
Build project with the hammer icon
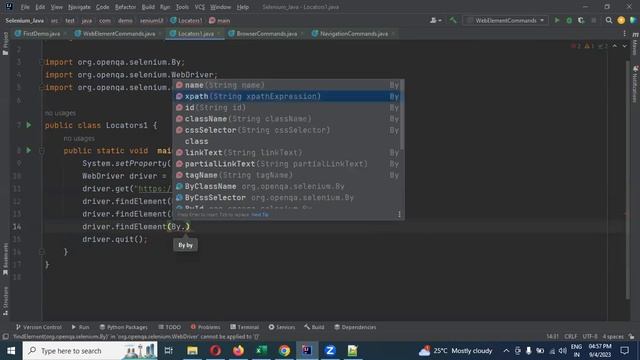pos(453,20)
